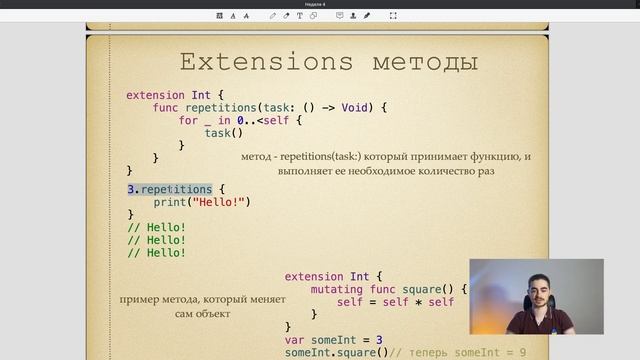This screenshot has height=360, width=640.
Task: Click the presenter webcam video overlay
Action: (x=536, y=297)
